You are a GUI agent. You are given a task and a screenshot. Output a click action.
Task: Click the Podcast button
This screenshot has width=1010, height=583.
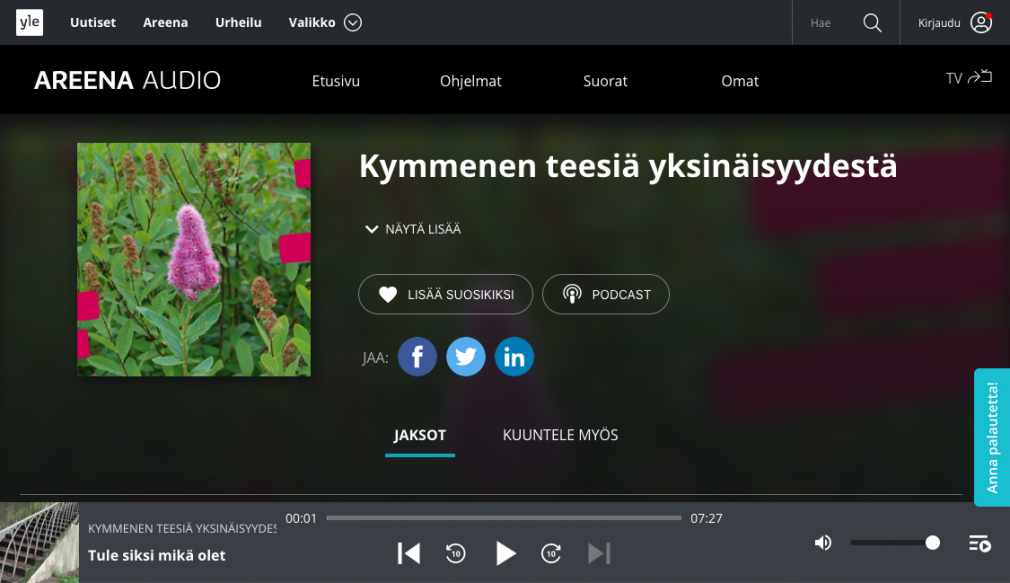tap(606, 295)
